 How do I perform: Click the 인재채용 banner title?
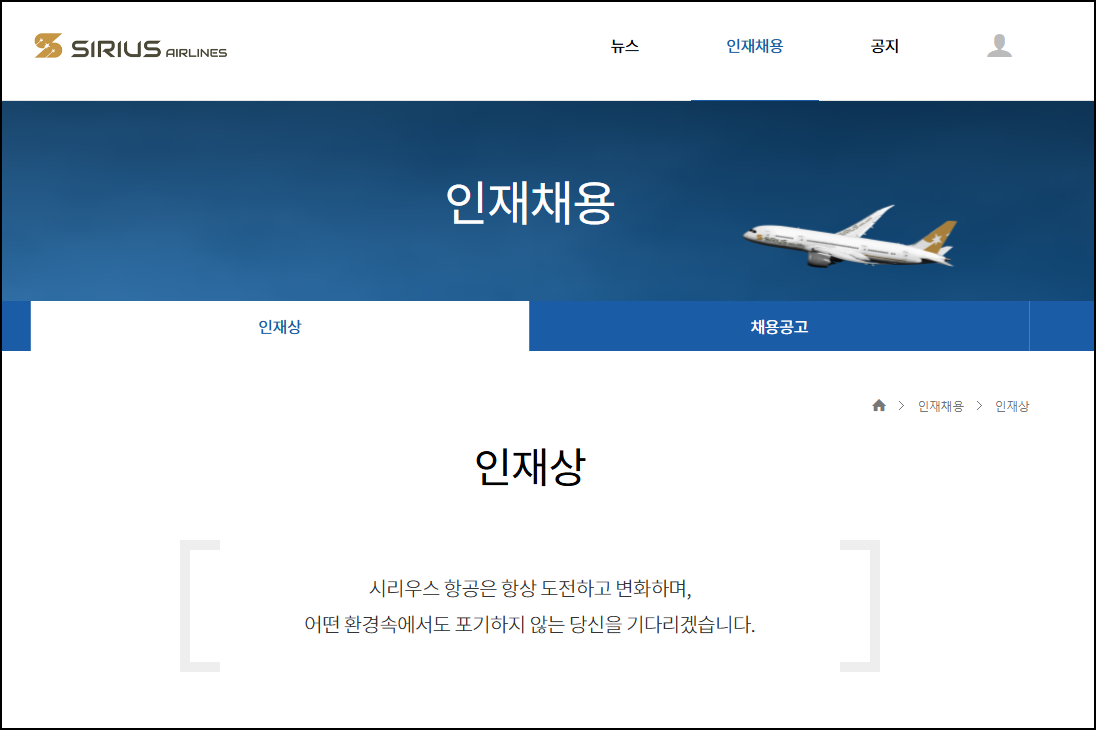(x=530, y=201)
